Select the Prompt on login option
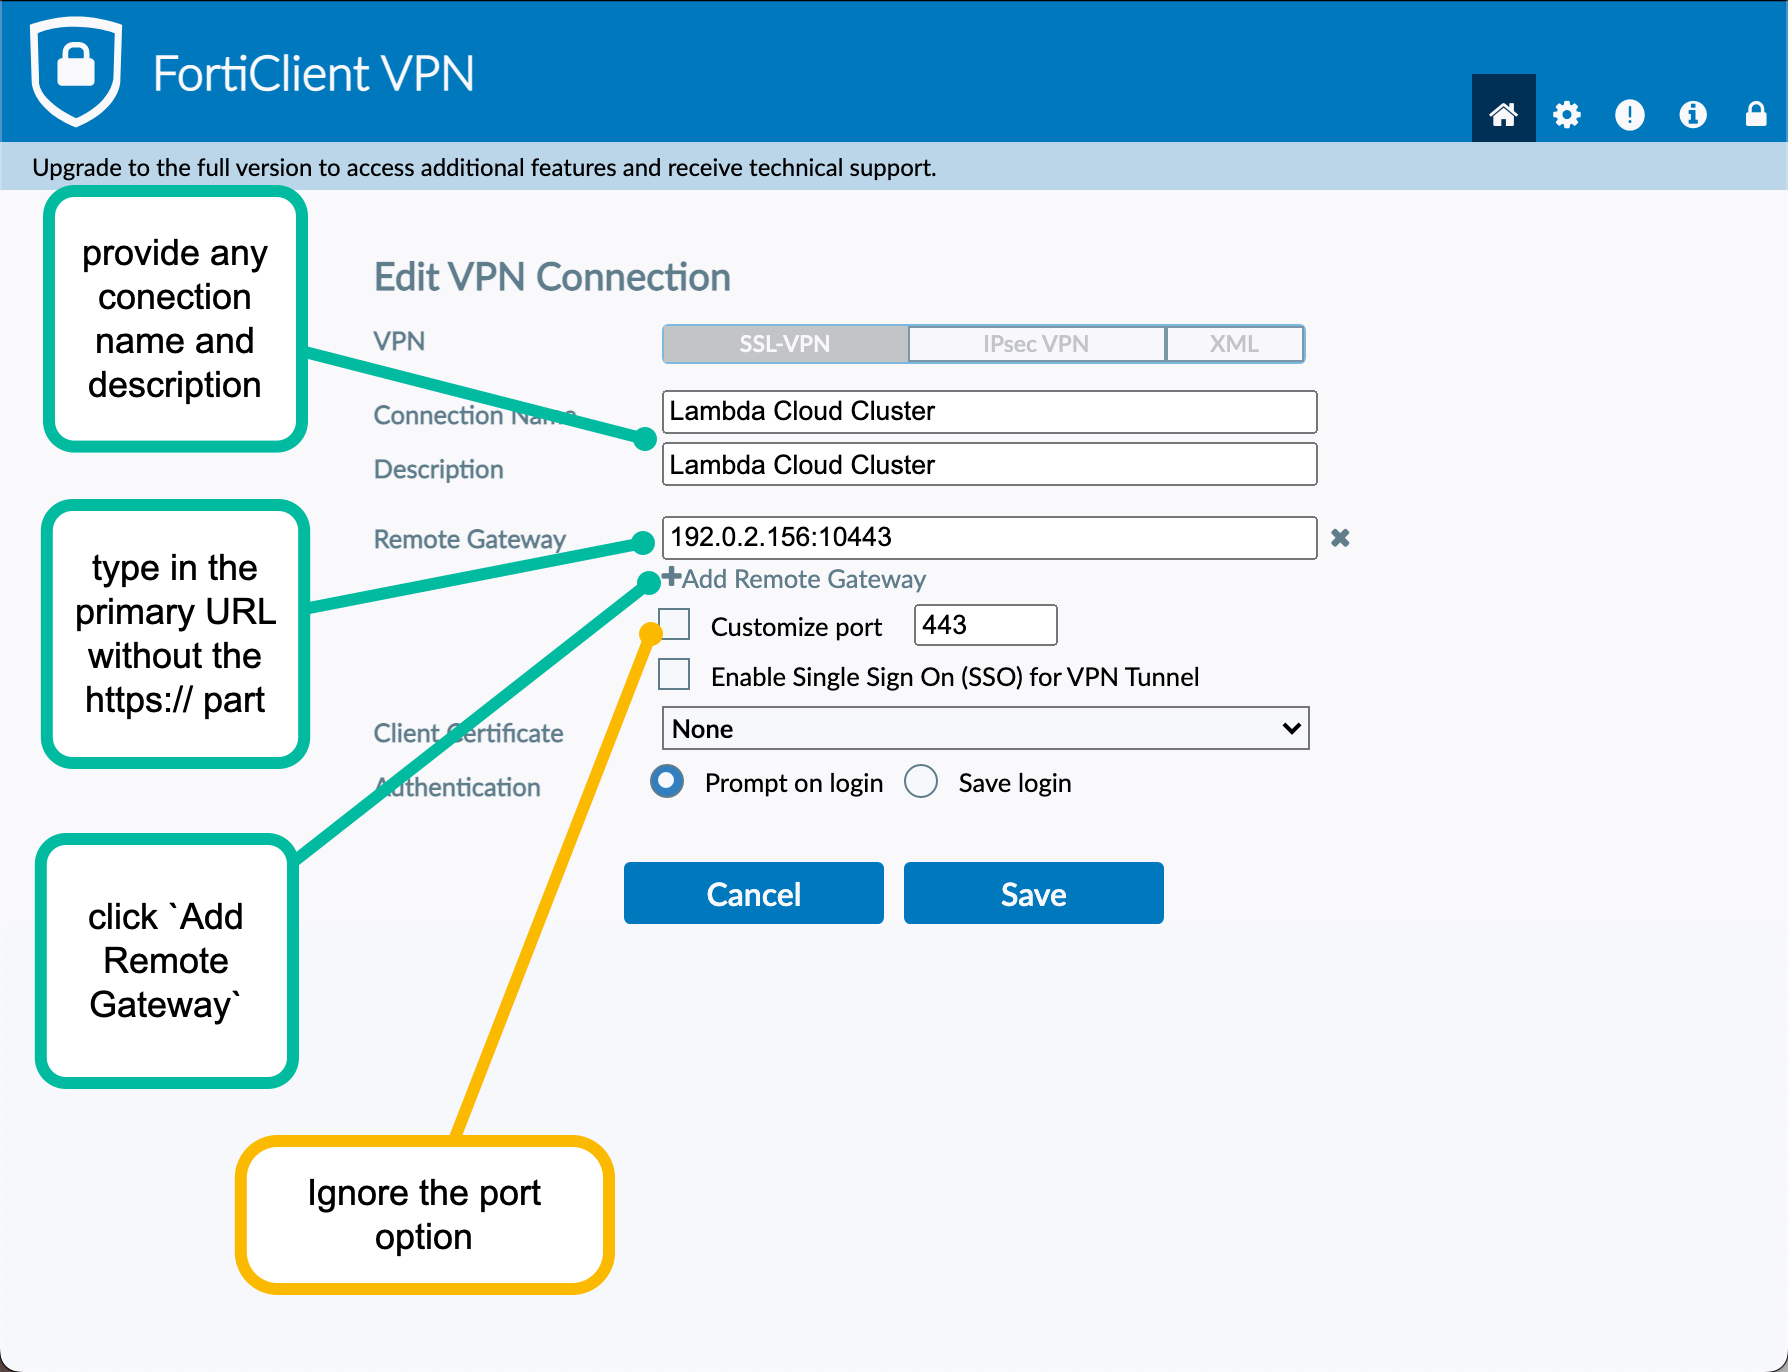The width and height of the screenshot is (1788, 1372). pyautogui.click(x=667, y=781)
